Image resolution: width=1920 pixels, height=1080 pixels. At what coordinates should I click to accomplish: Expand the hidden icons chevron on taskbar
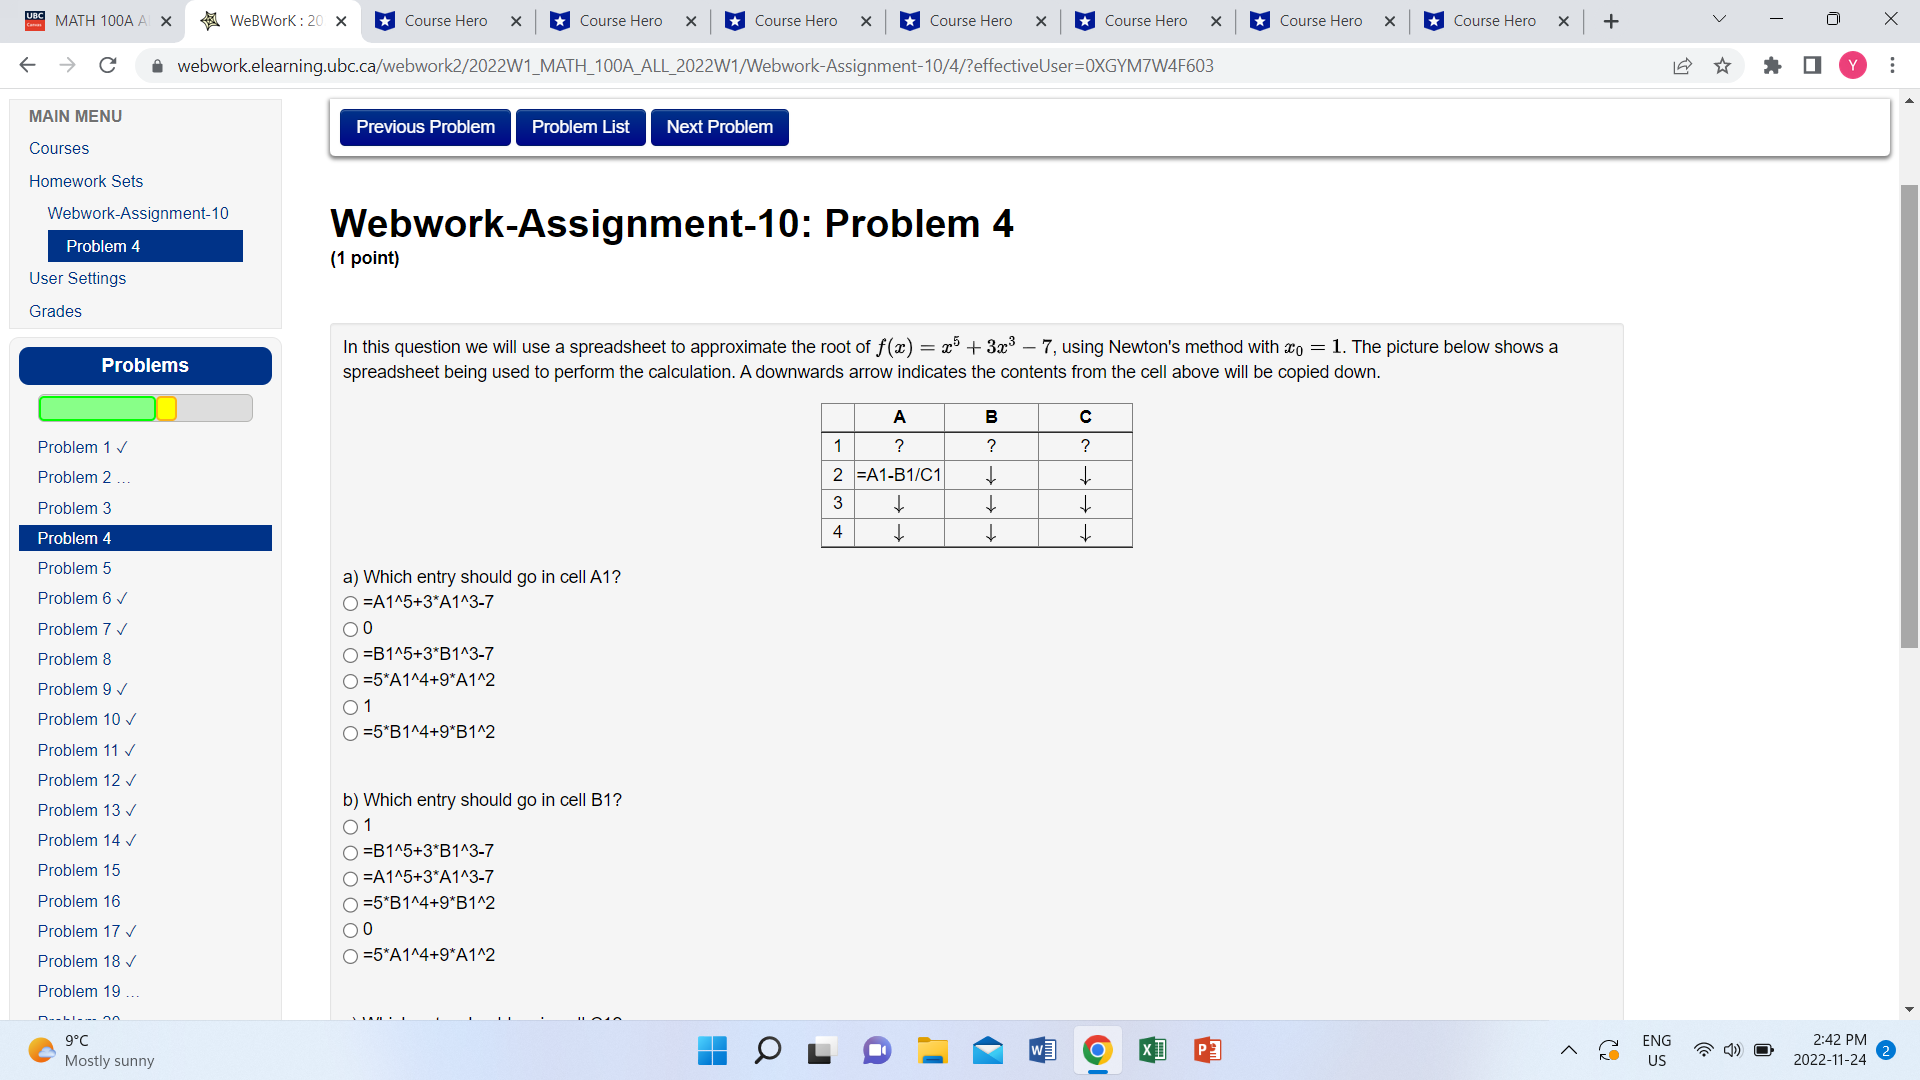point(1570,1050)
